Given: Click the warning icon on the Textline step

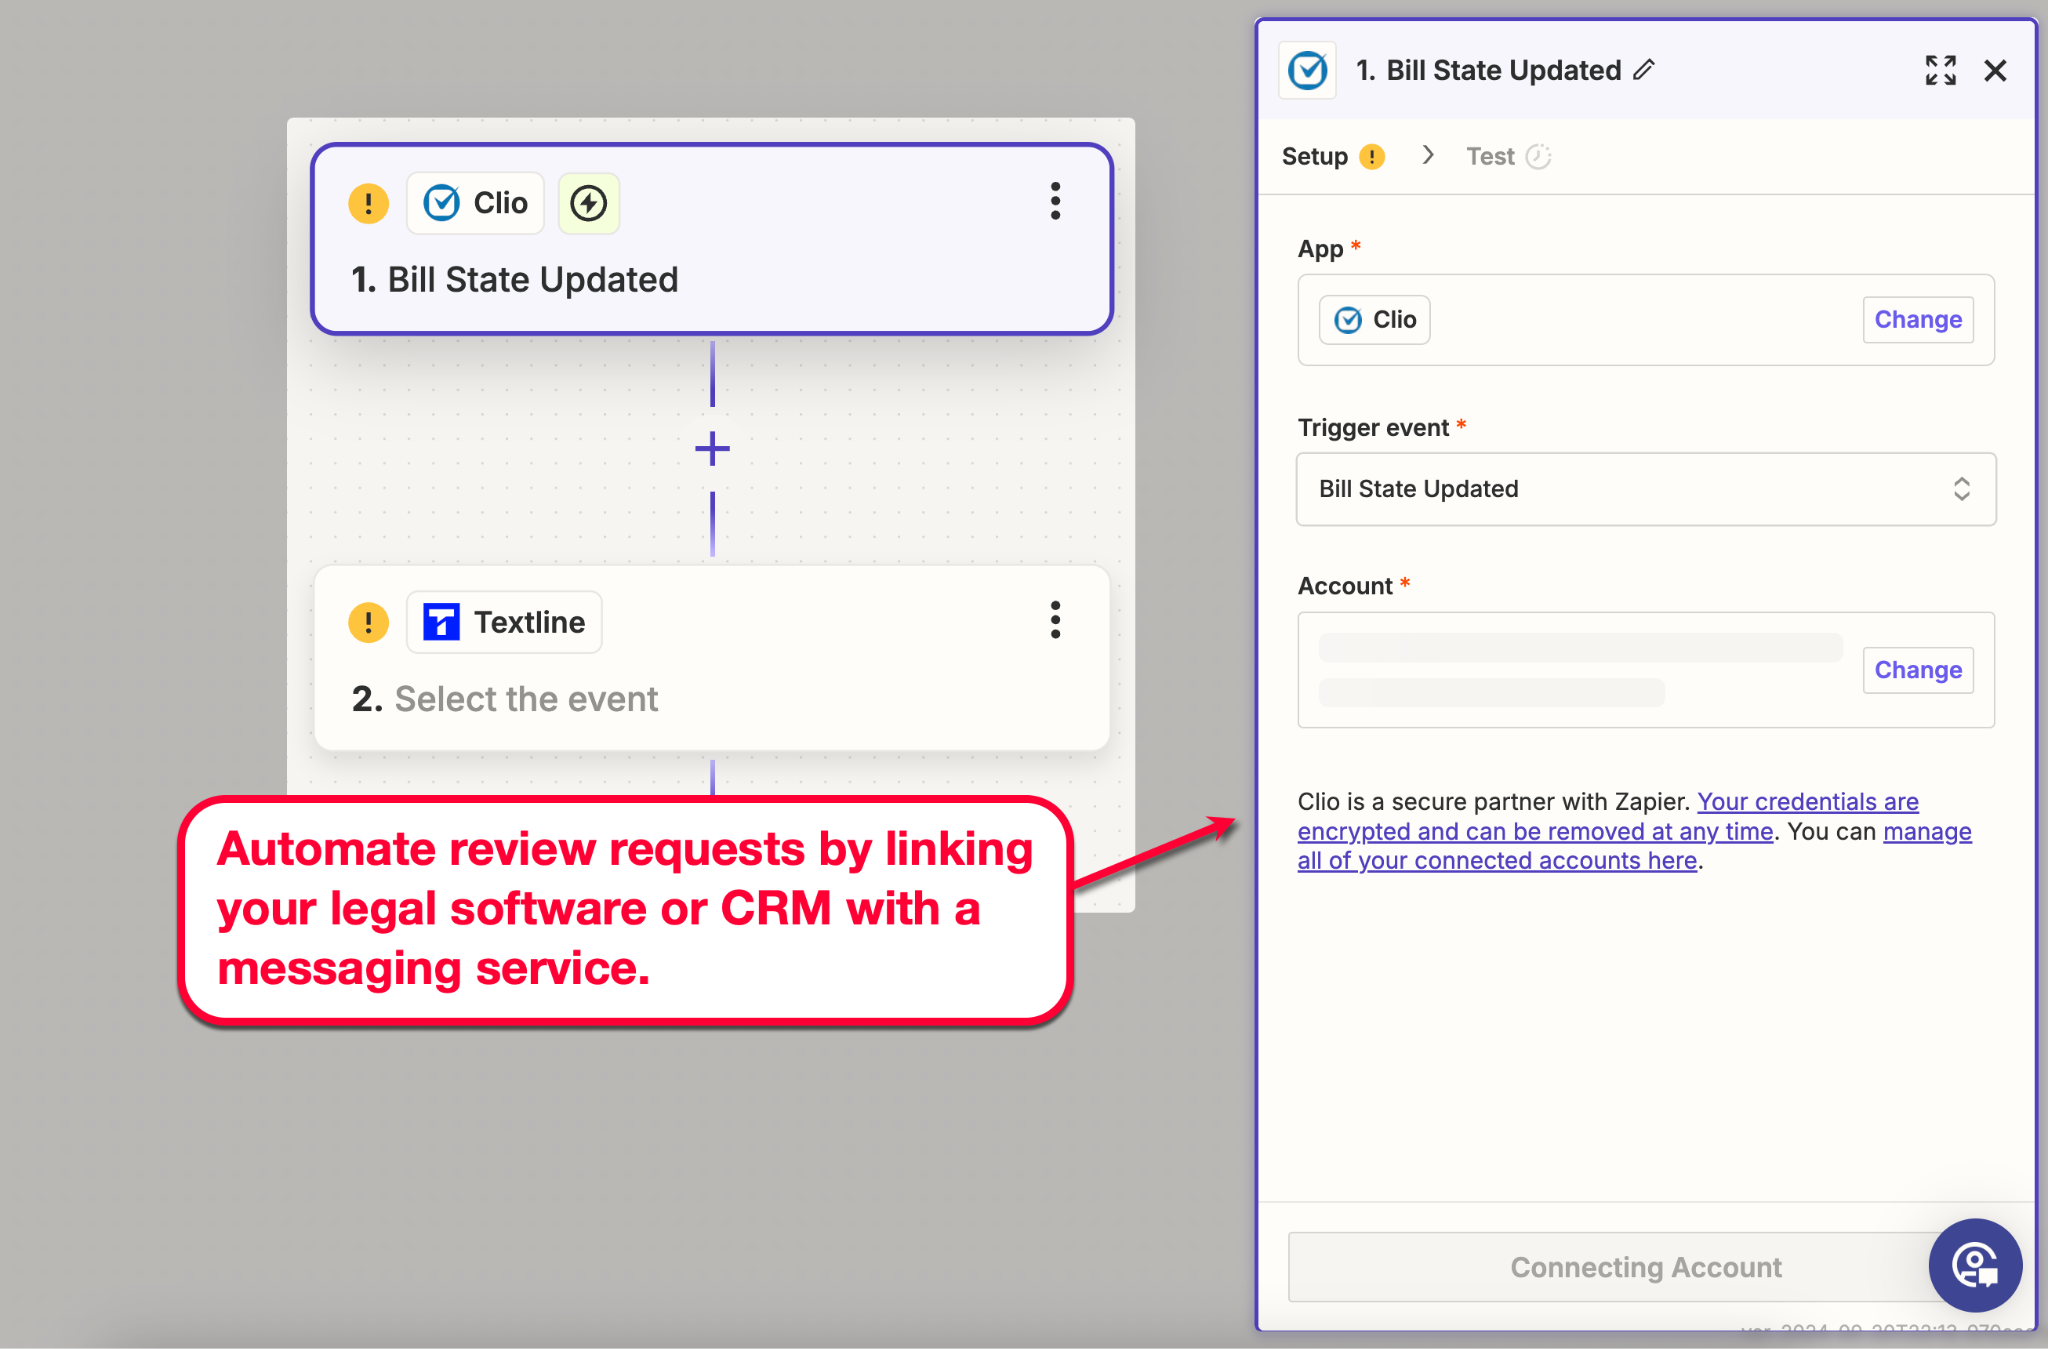Looking at the screenshot, I should click(x=368, y=622).
